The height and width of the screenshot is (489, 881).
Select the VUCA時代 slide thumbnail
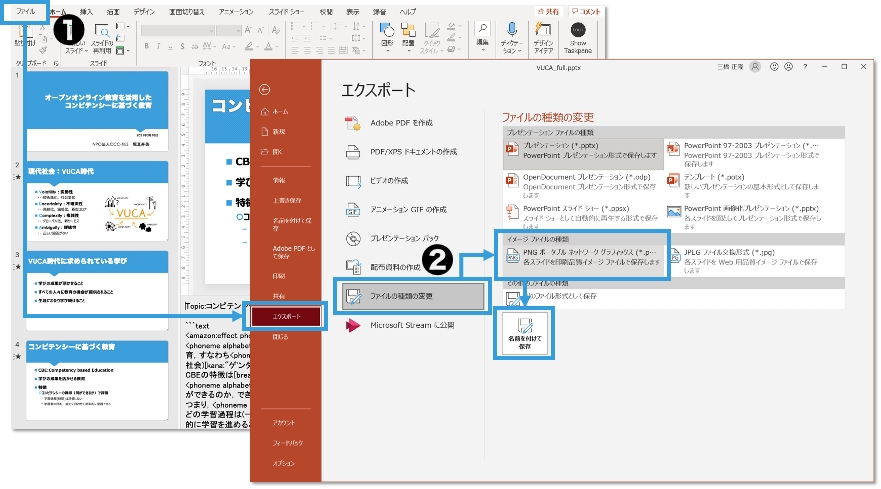98,199
